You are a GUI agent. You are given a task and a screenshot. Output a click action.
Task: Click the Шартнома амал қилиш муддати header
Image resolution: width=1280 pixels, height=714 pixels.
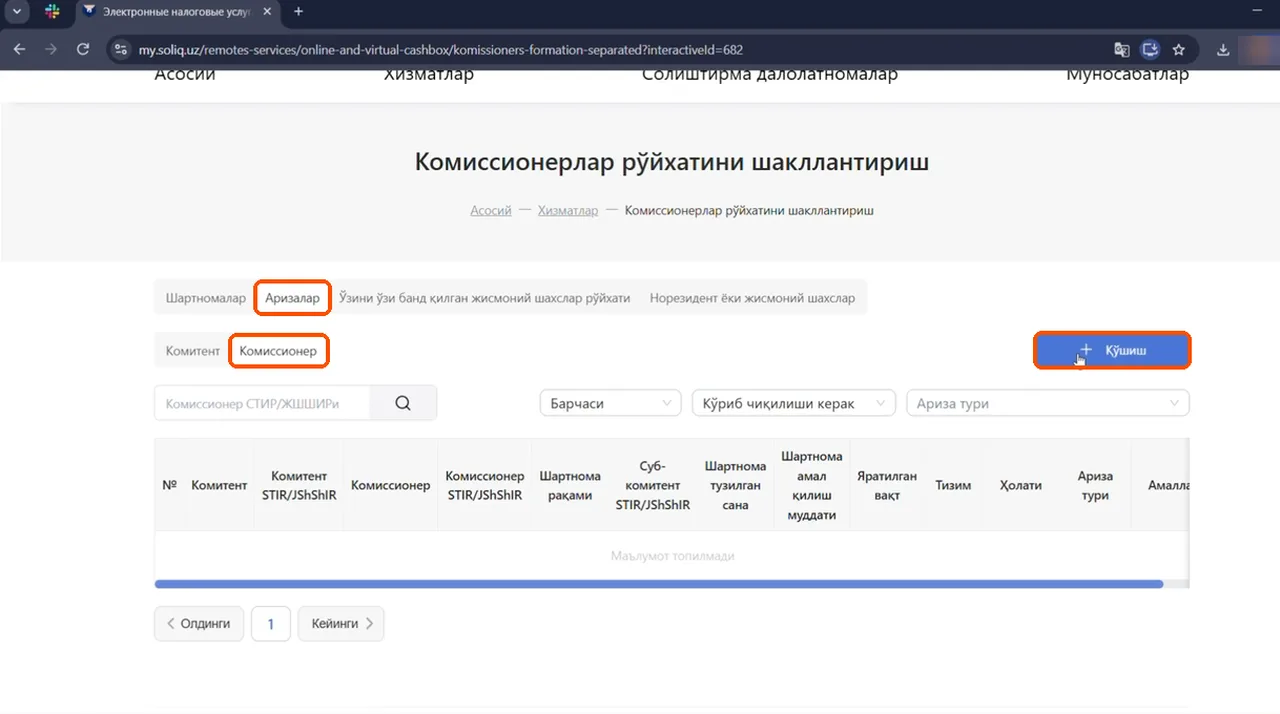coord(812,485)
